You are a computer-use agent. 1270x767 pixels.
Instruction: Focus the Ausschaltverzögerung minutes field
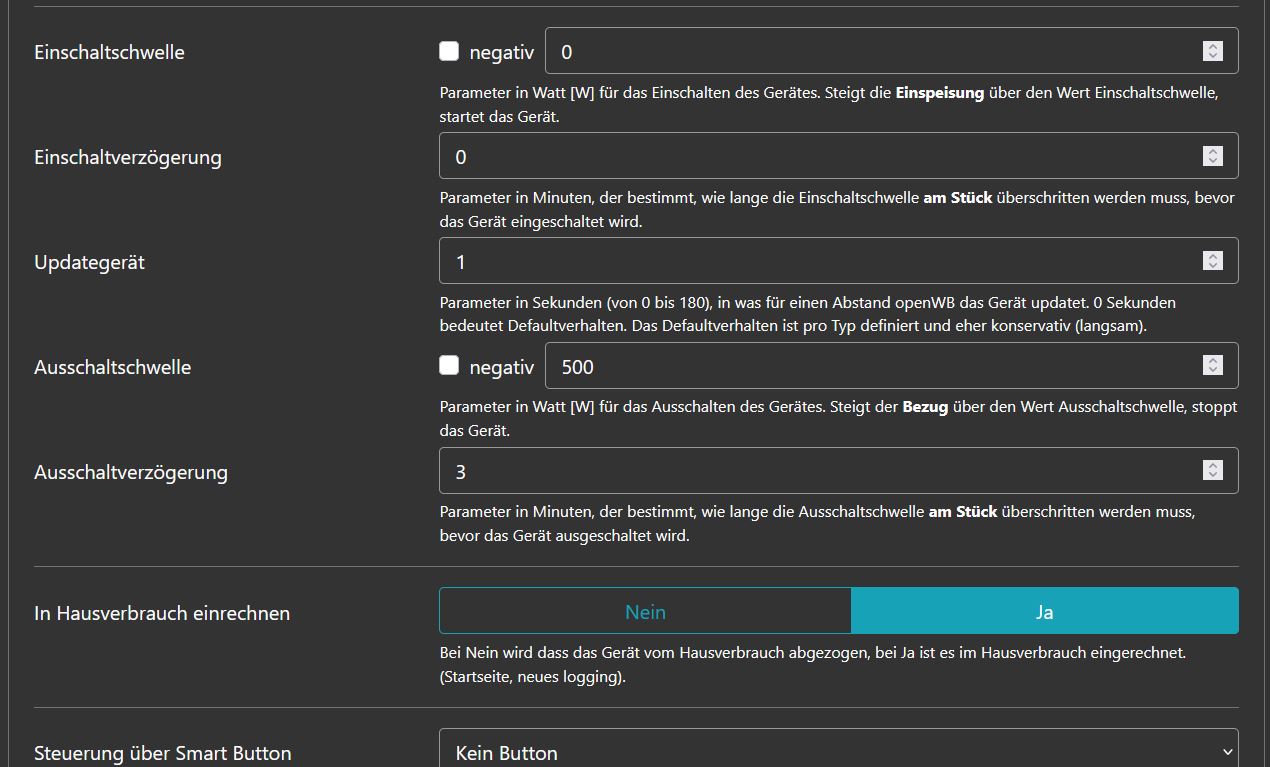pyautogui.click(x=815, y=471)
